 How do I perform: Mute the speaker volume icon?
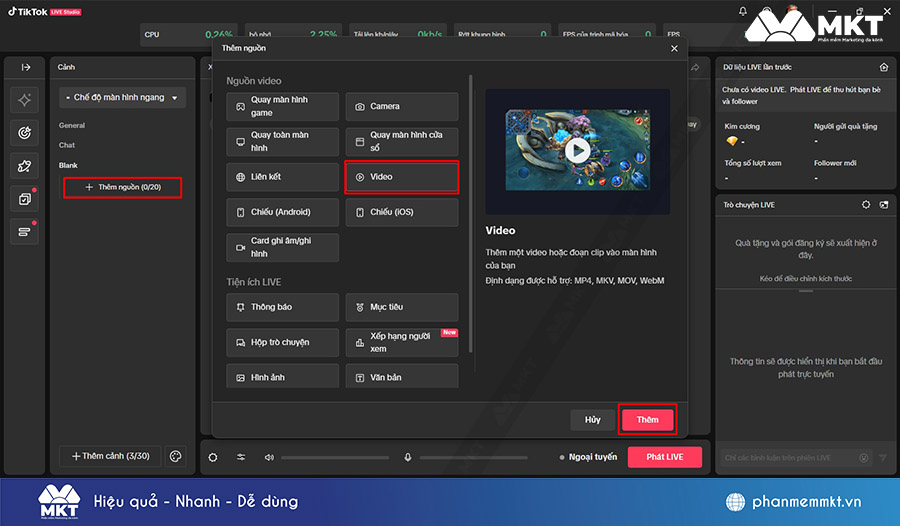pyautogui.click(x=269, y=457)
